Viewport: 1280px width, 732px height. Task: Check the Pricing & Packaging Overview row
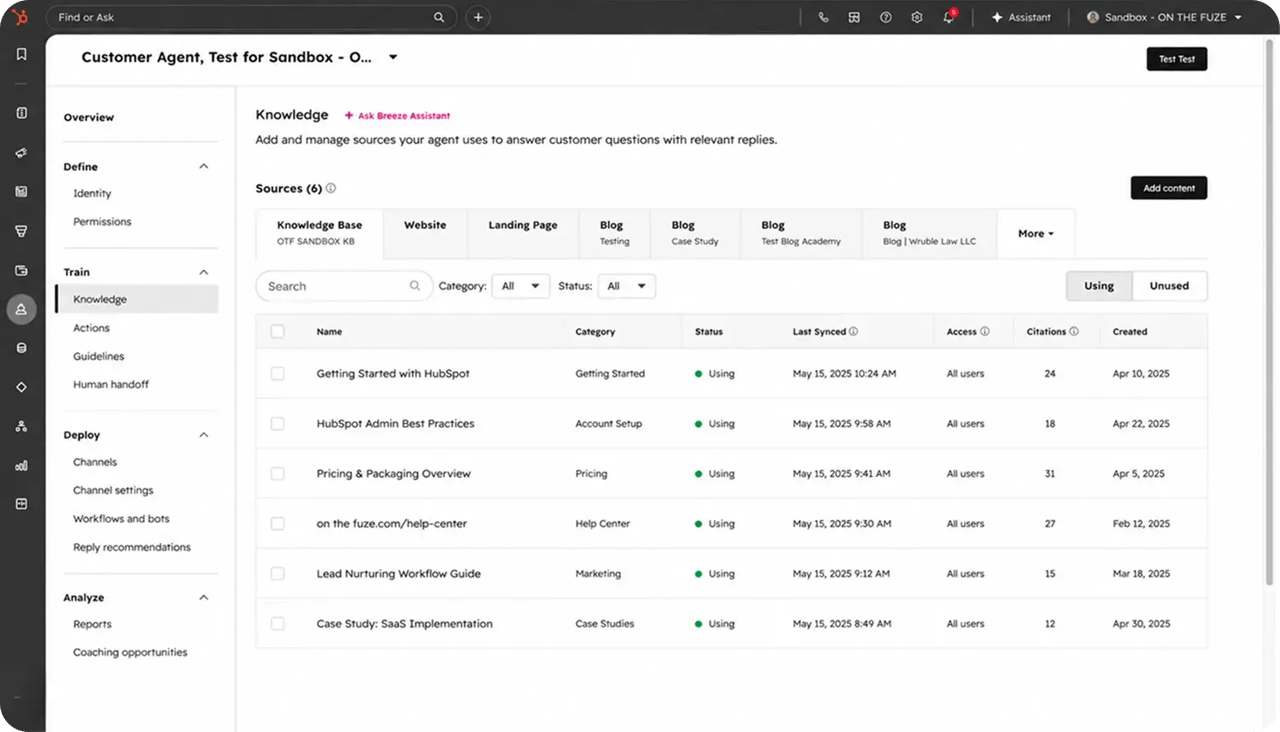coord(277,473)
